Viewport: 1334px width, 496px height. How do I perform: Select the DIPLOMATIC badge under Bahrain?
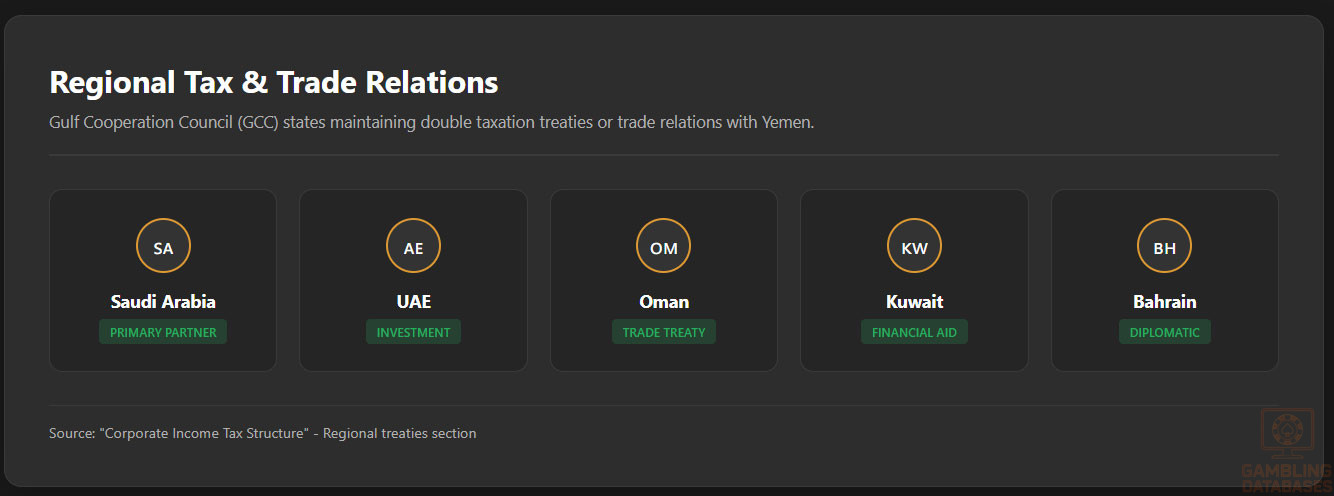1164,332
